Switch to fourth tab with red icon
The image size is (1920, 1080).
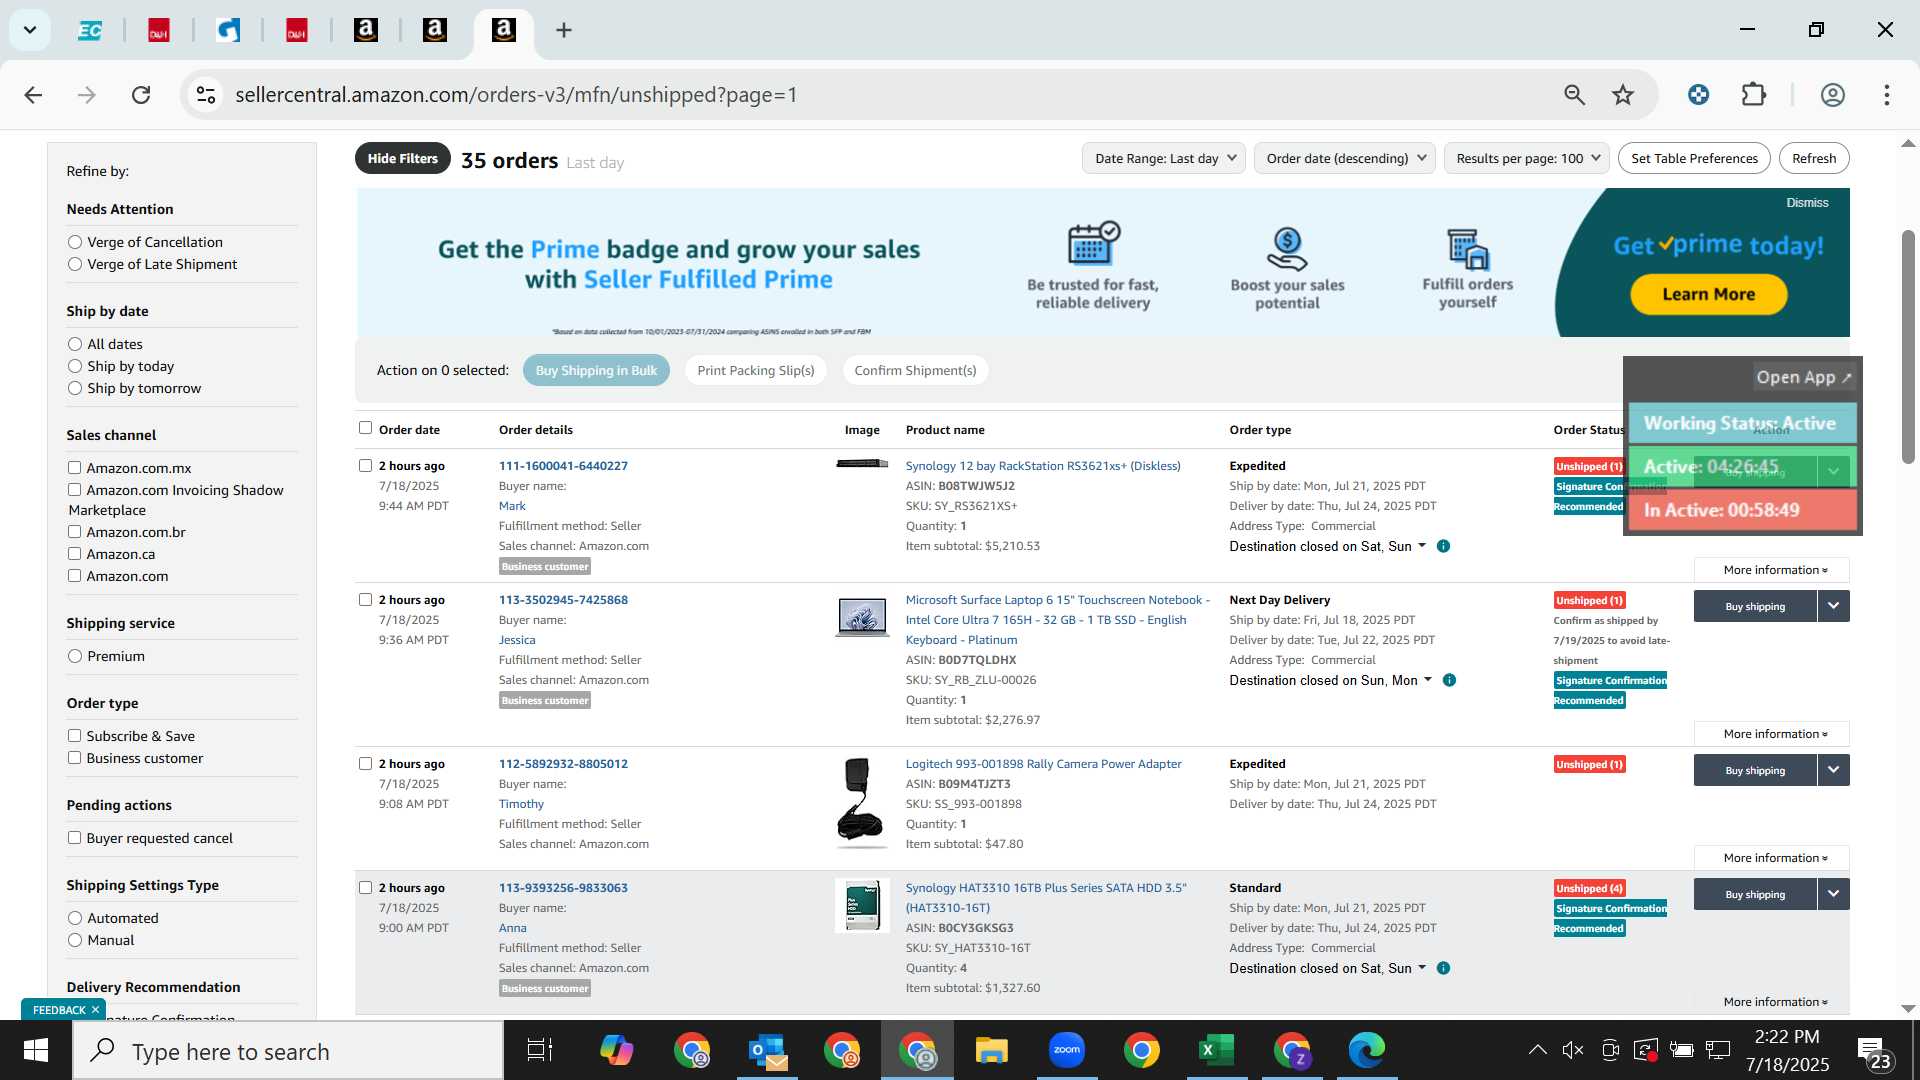[x=296, y=30]
